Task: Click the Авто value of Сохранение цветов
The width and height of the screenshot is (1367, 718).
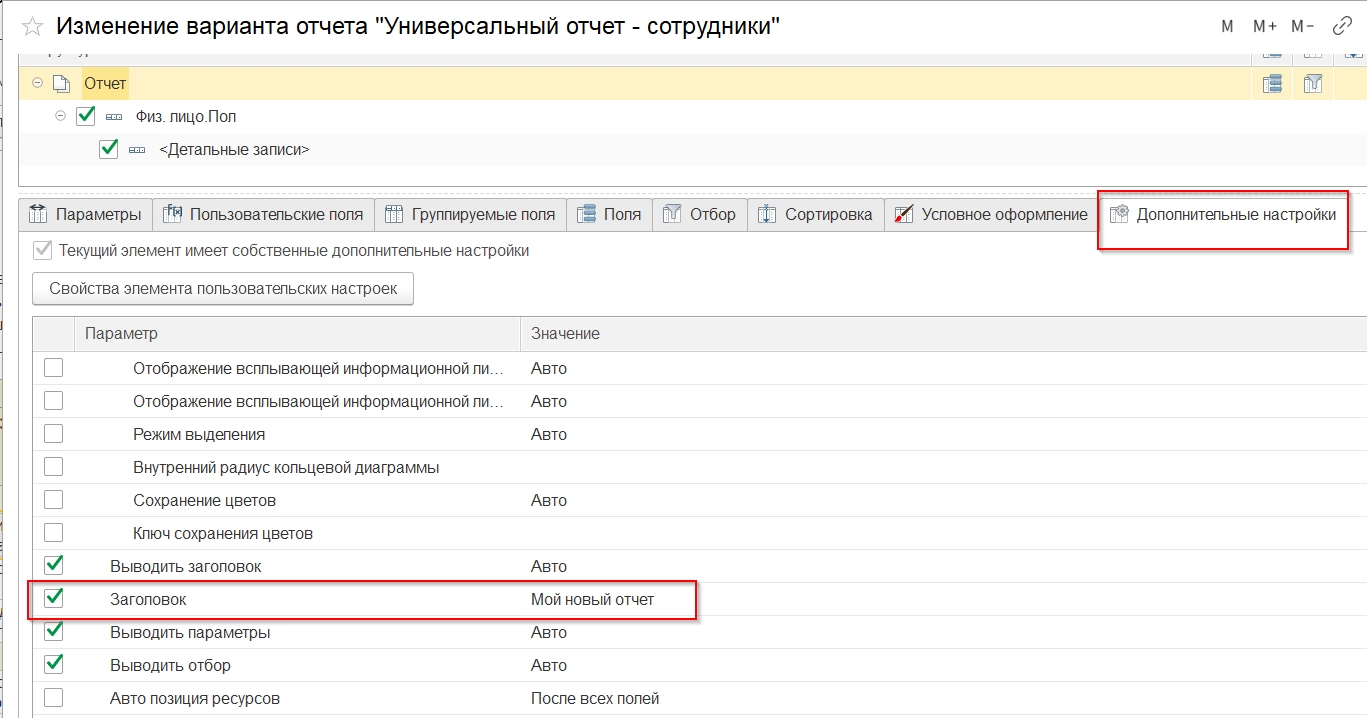Action: coord(549,500)
